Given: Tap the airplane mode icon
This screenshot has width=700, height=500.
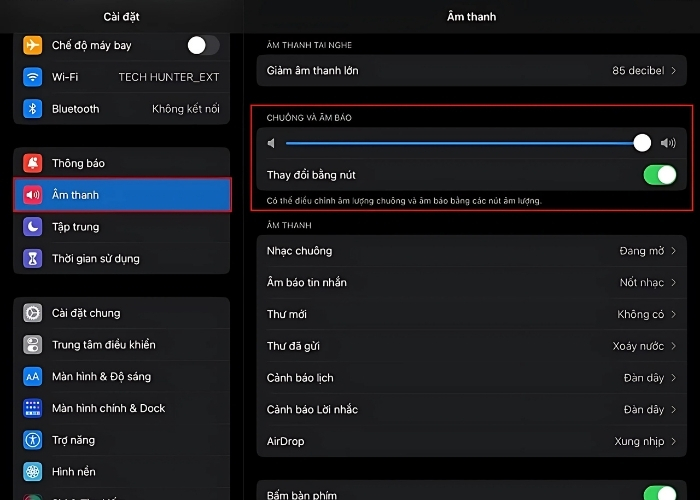Looking at the screenshot, I should (33, 45).
